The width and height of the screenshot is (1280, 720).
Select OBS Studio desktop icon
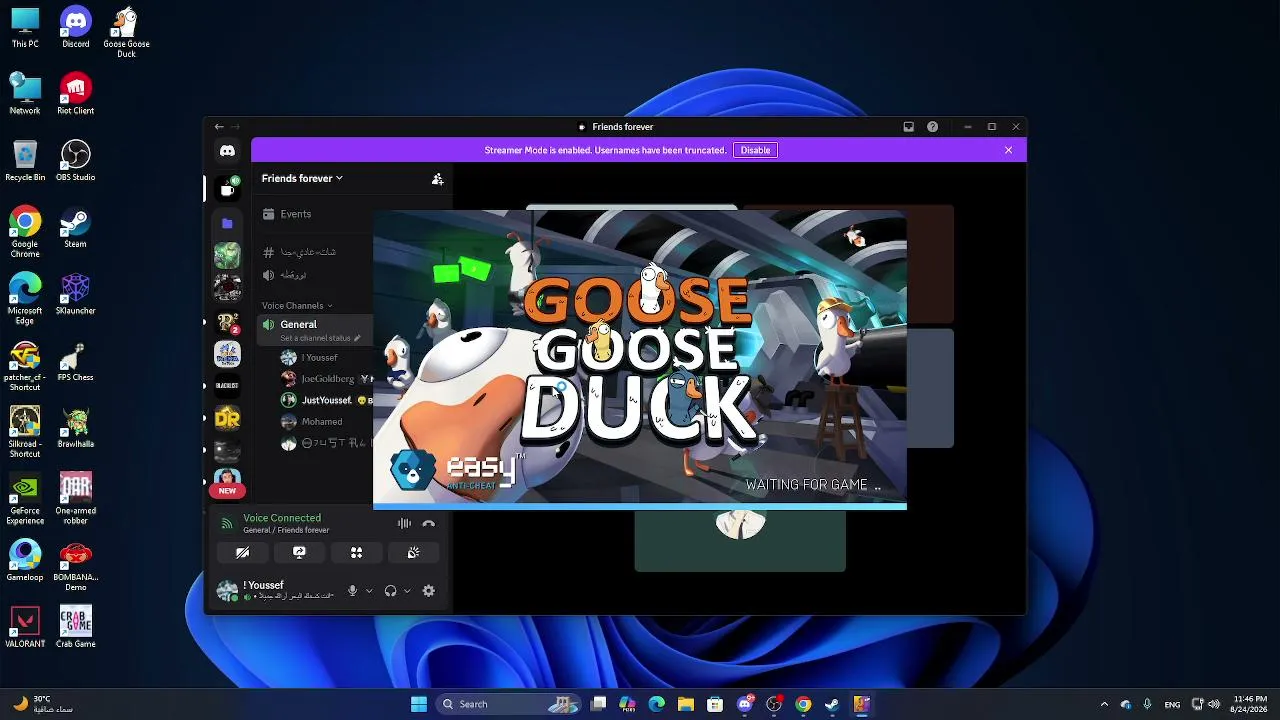tap(76, 161)
